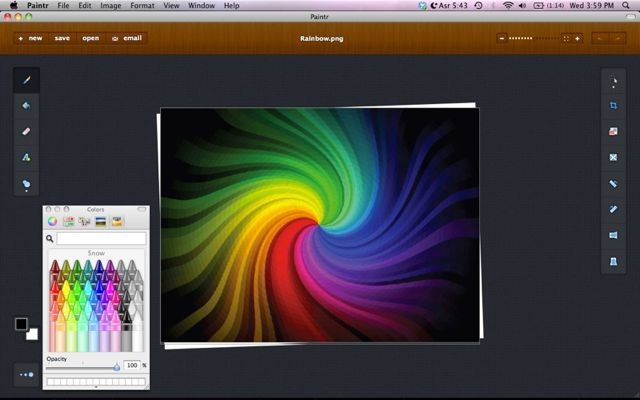Choose the eraser tool
640x400 pixels.
click(x=27, y=131)
